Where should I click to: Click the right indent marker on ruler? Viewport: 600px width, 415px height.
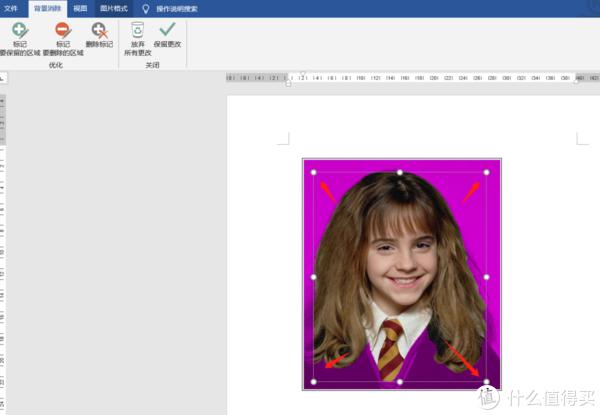pos(575,81)
